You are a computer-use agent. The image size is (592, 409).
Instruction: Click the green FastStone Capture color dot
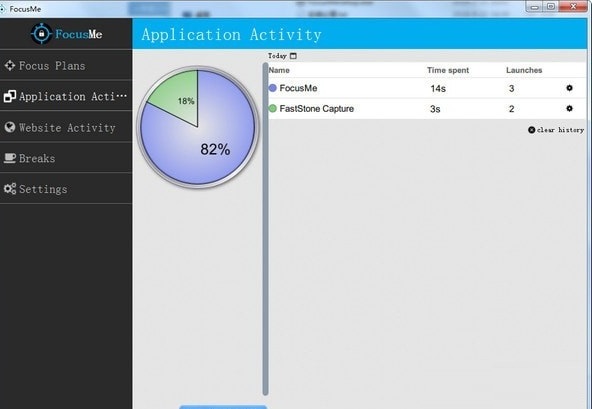click(273, 109)
